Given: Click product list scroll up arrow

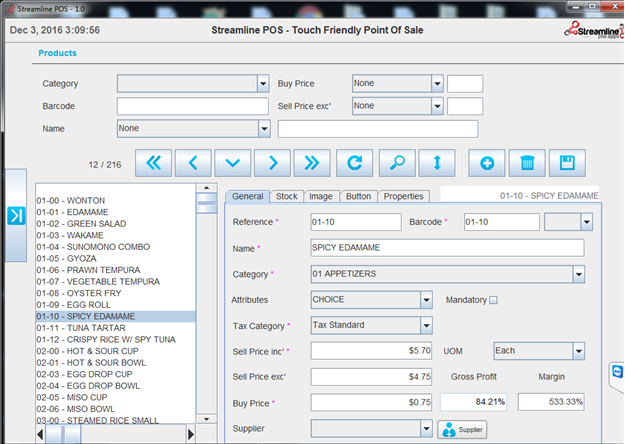Looking at the screenshot, I should point(206,188).
